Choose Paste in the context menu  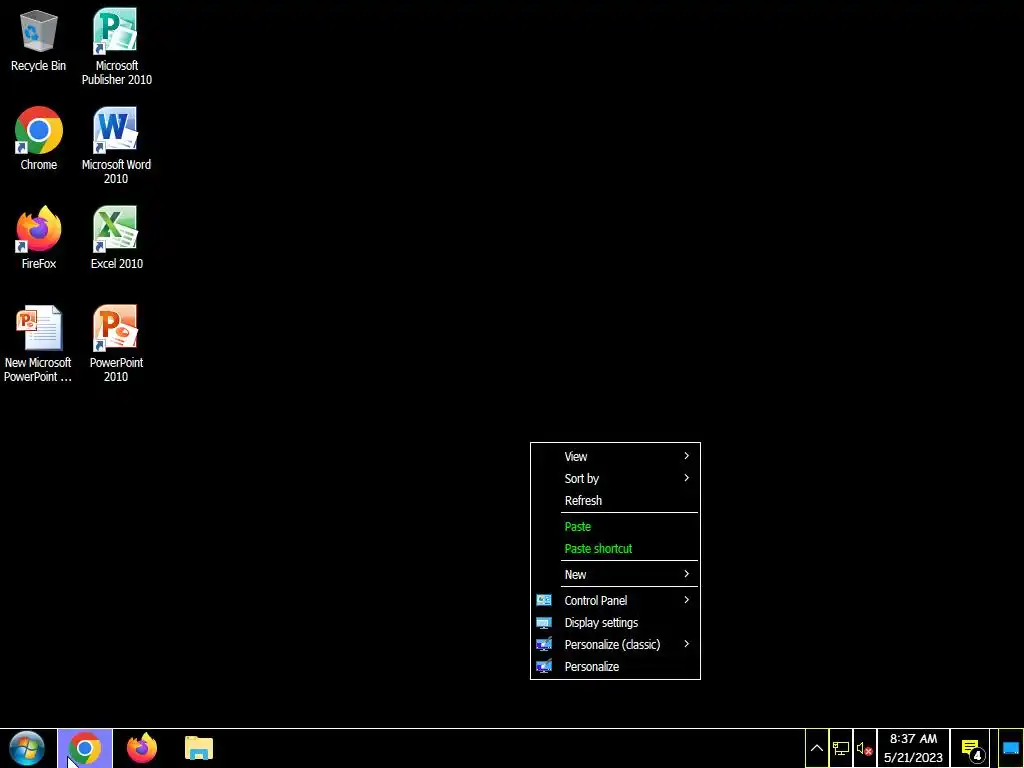615,526
